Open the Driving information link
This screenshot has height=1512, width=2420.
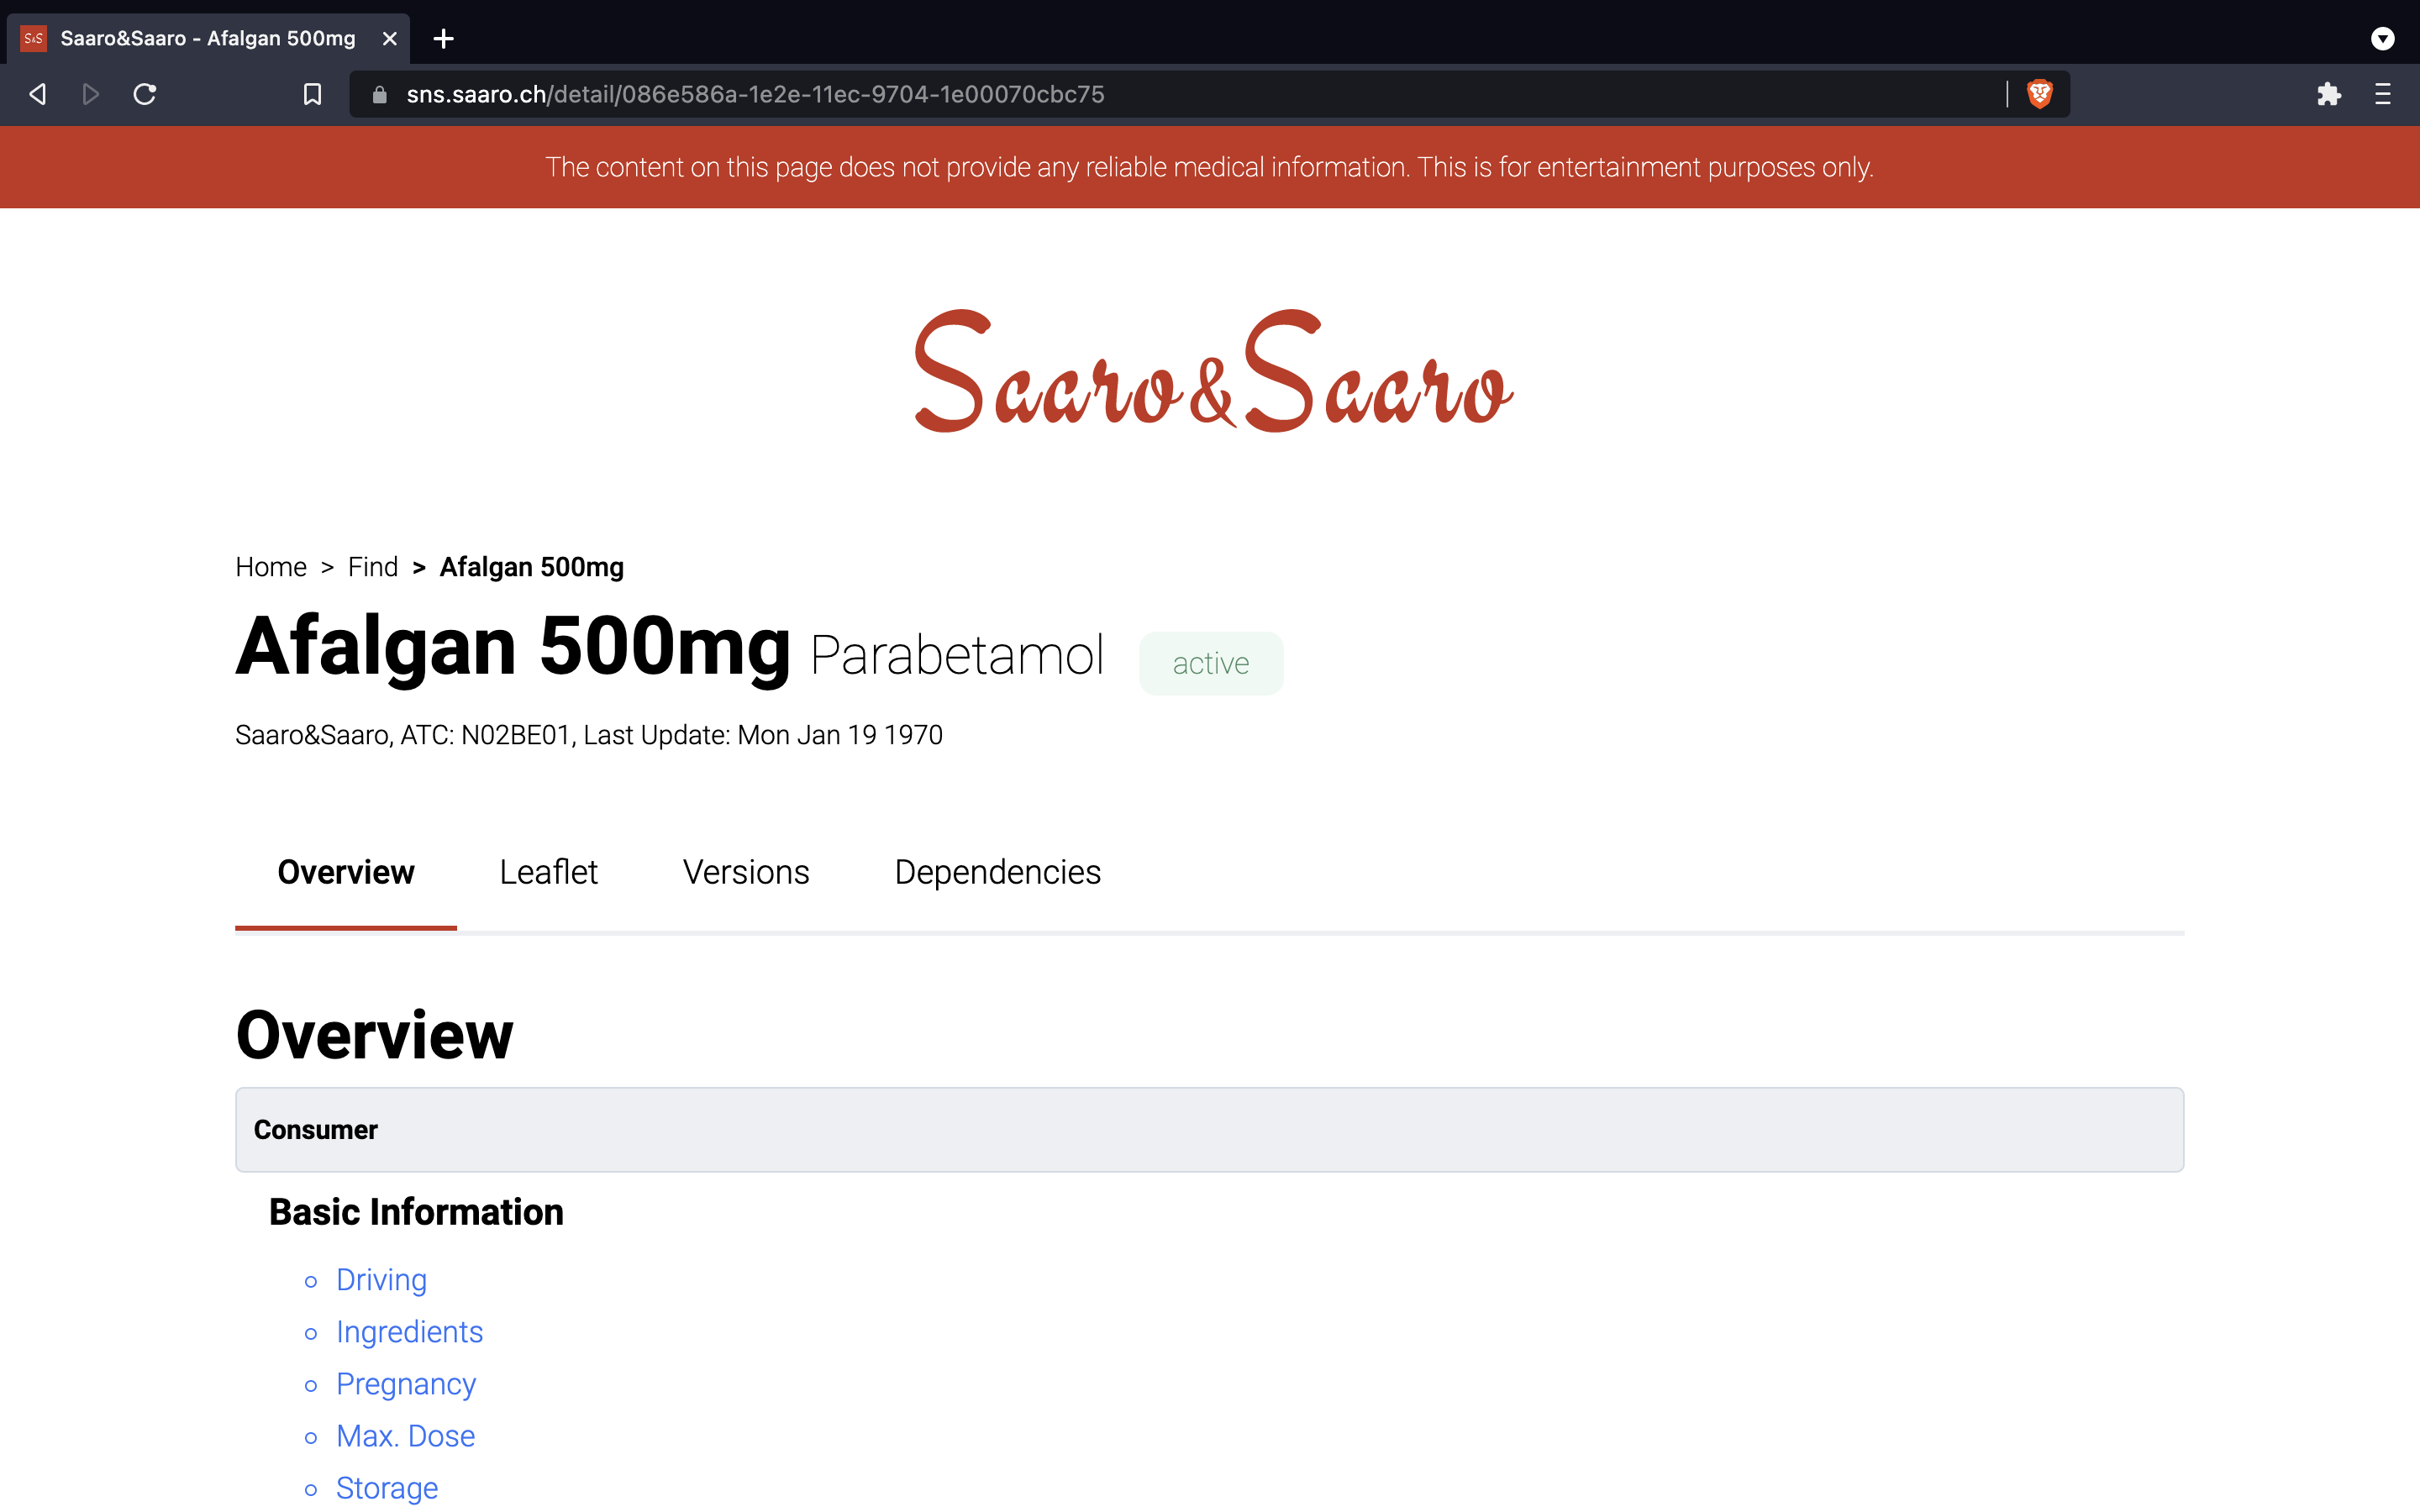coord(381,1280)
